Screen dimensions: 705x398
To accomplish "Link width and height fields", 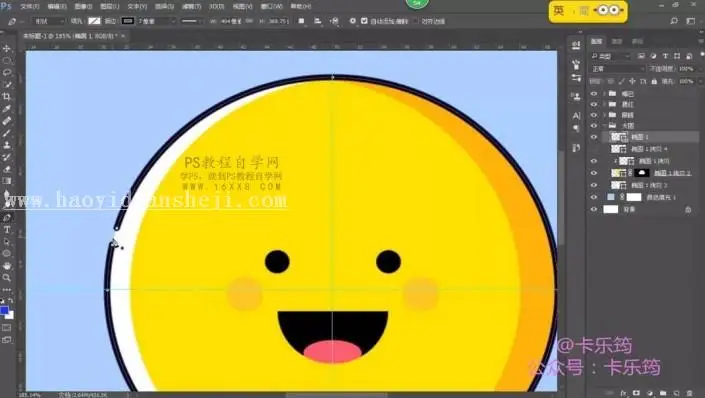I will [250, 21].
